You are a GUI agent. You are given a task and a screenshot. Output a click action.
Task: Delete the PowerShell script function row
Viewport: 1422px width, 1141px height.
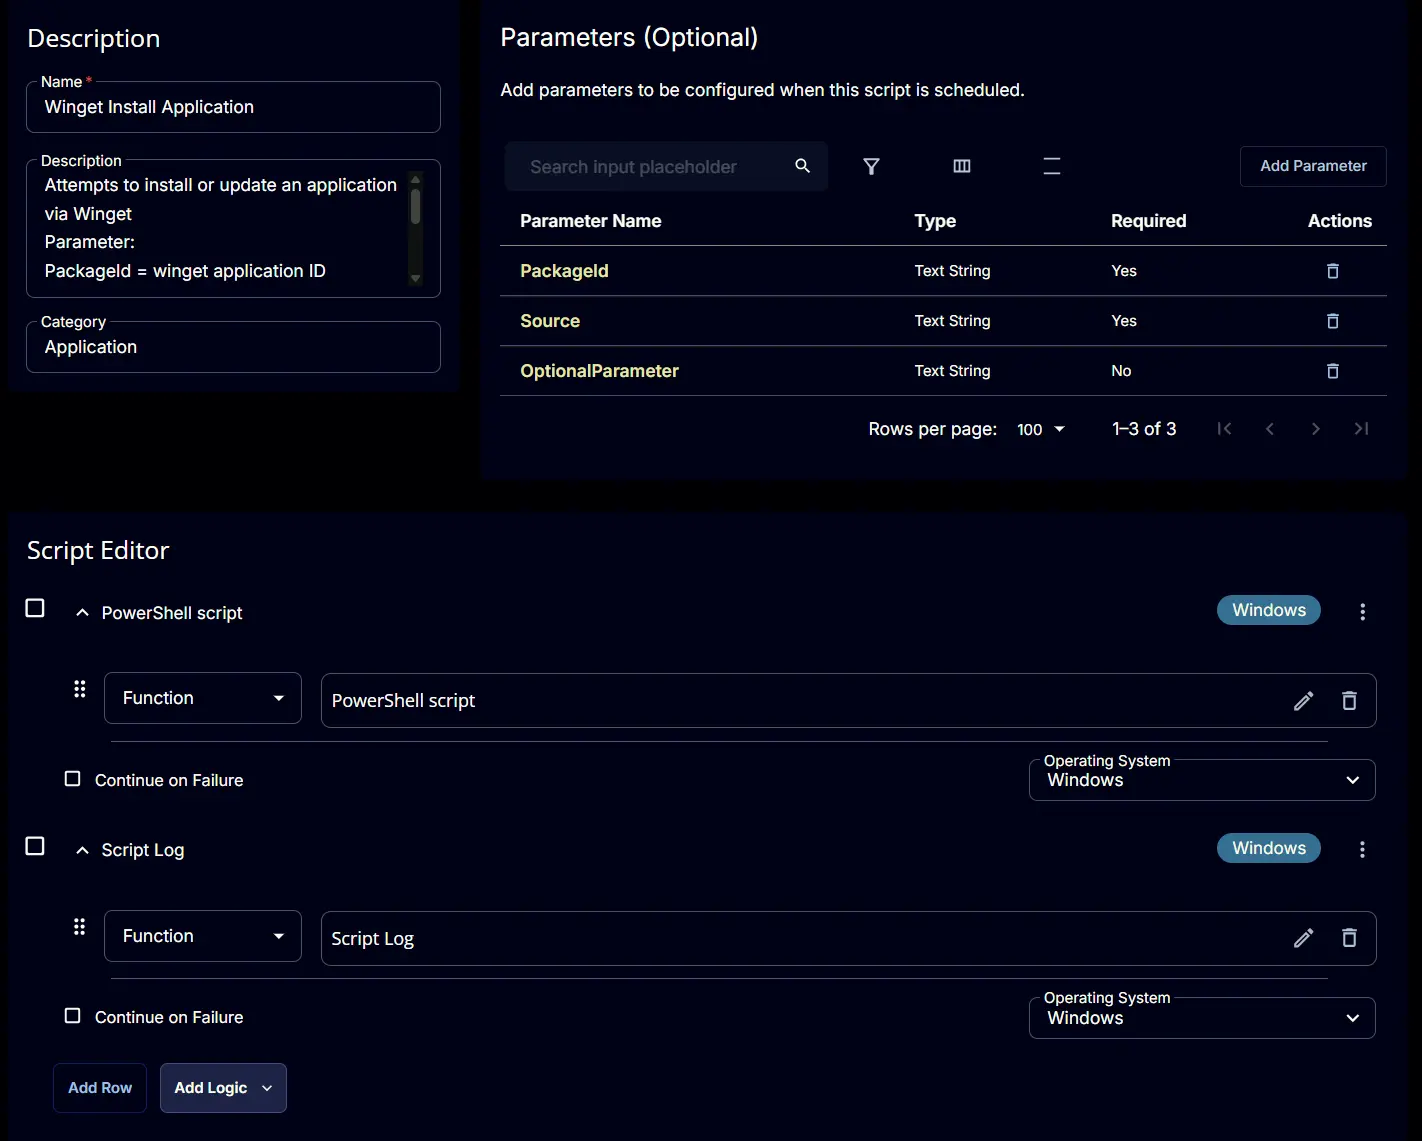click(x=1349, y=701)
